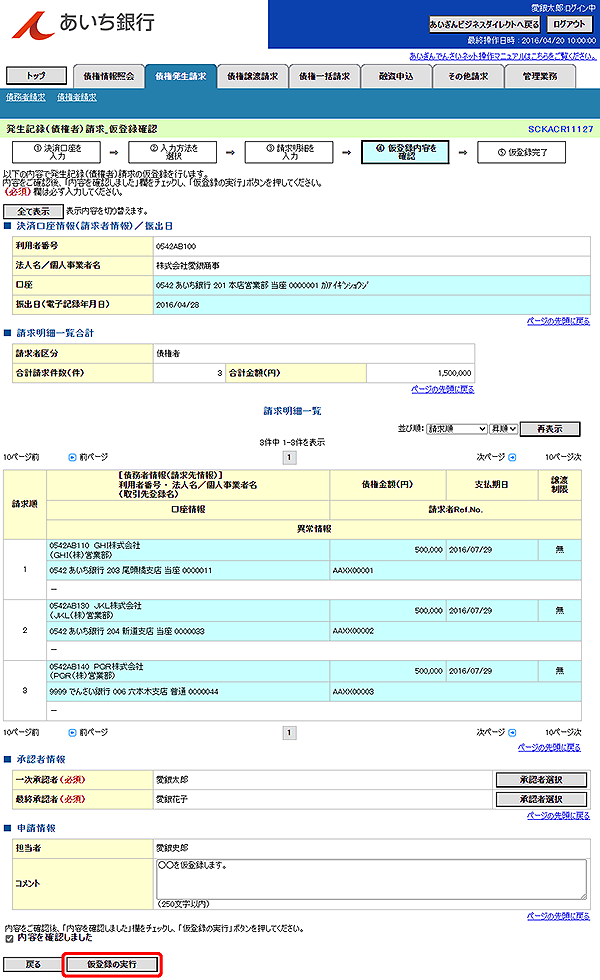Click inside the コメント text area
The height and width of the screenshot is (980, 600).
(x=371, y=879)
